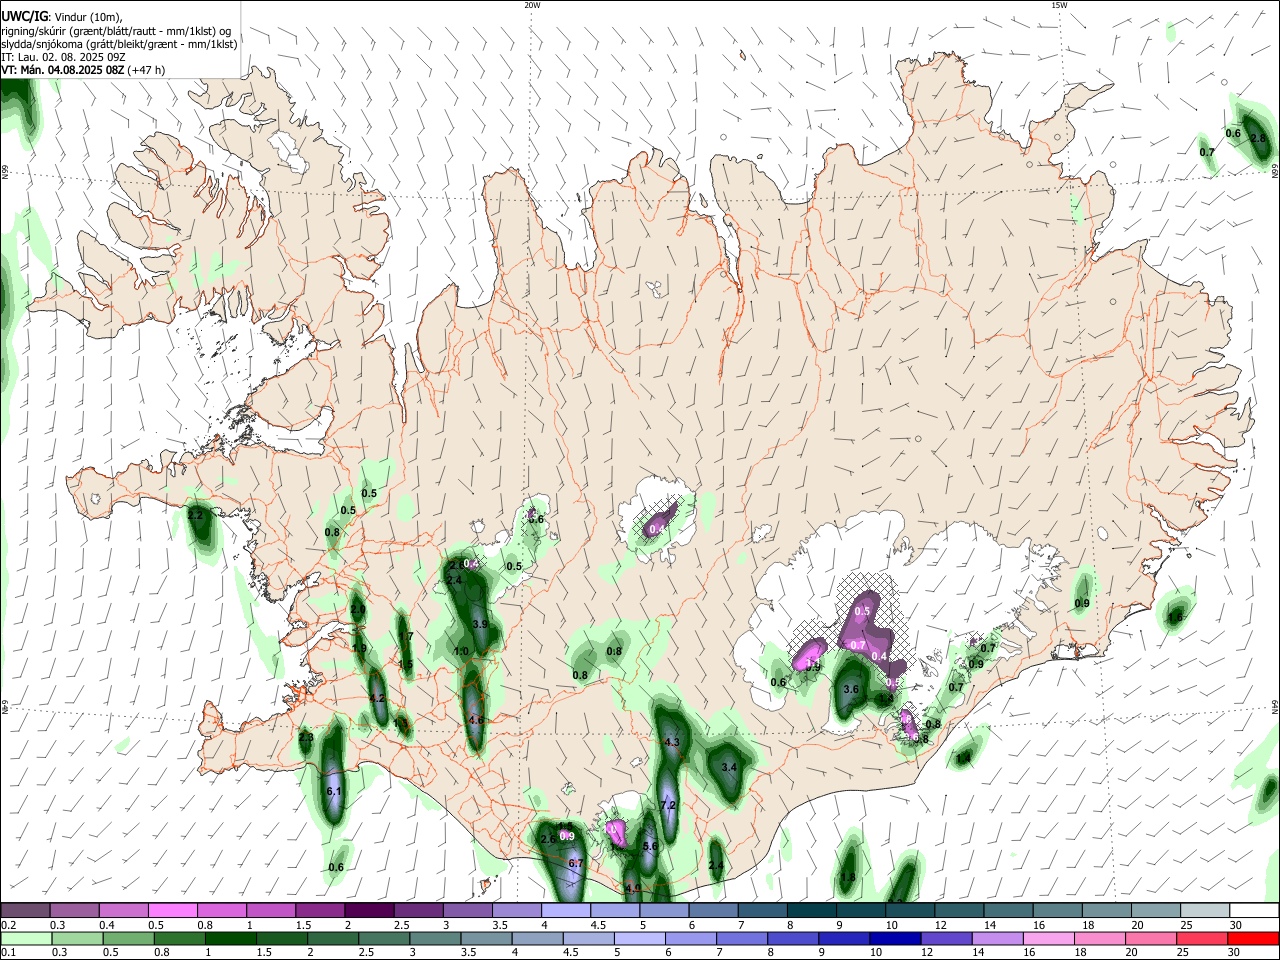Click the 'VT: Mán. 04.08.2025 08Z' valid time line
This screenshot has height=960, width=1280.
pyautogui.click(x=63, y=70)
